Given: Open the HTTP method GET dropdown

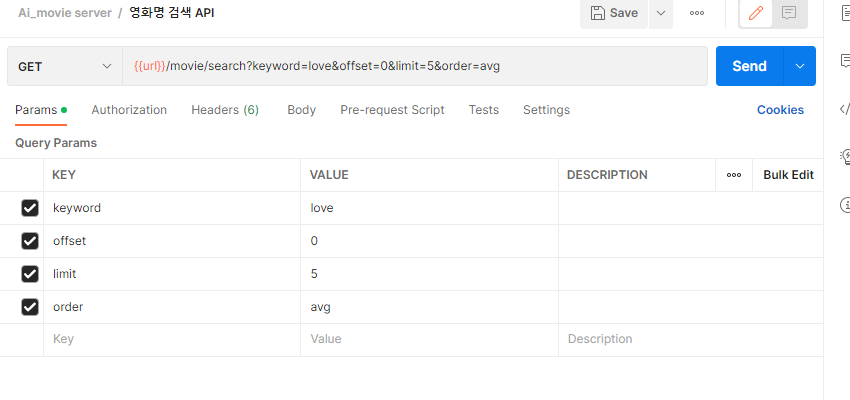Looking at the screenshot, I should 65,67.
